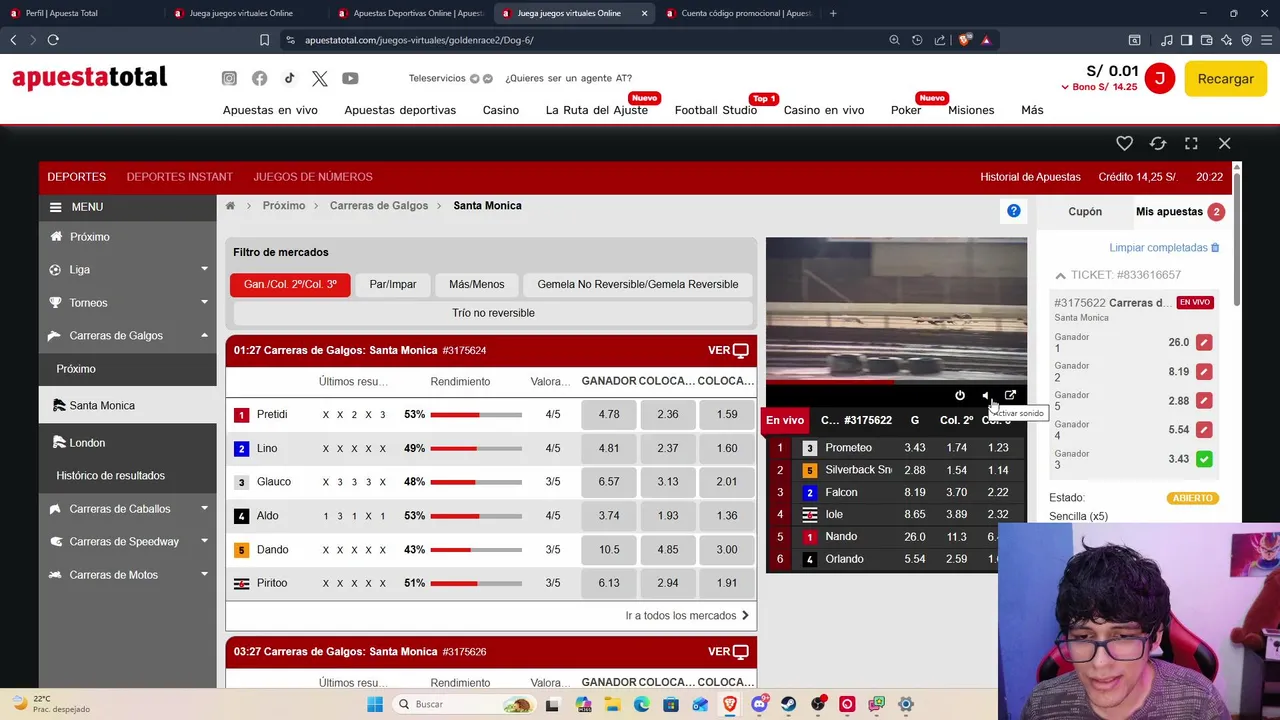The width and height of the screenshot is (1280, 720).
Task: Activate sound on the race video
Action: (x=986, y=395)
